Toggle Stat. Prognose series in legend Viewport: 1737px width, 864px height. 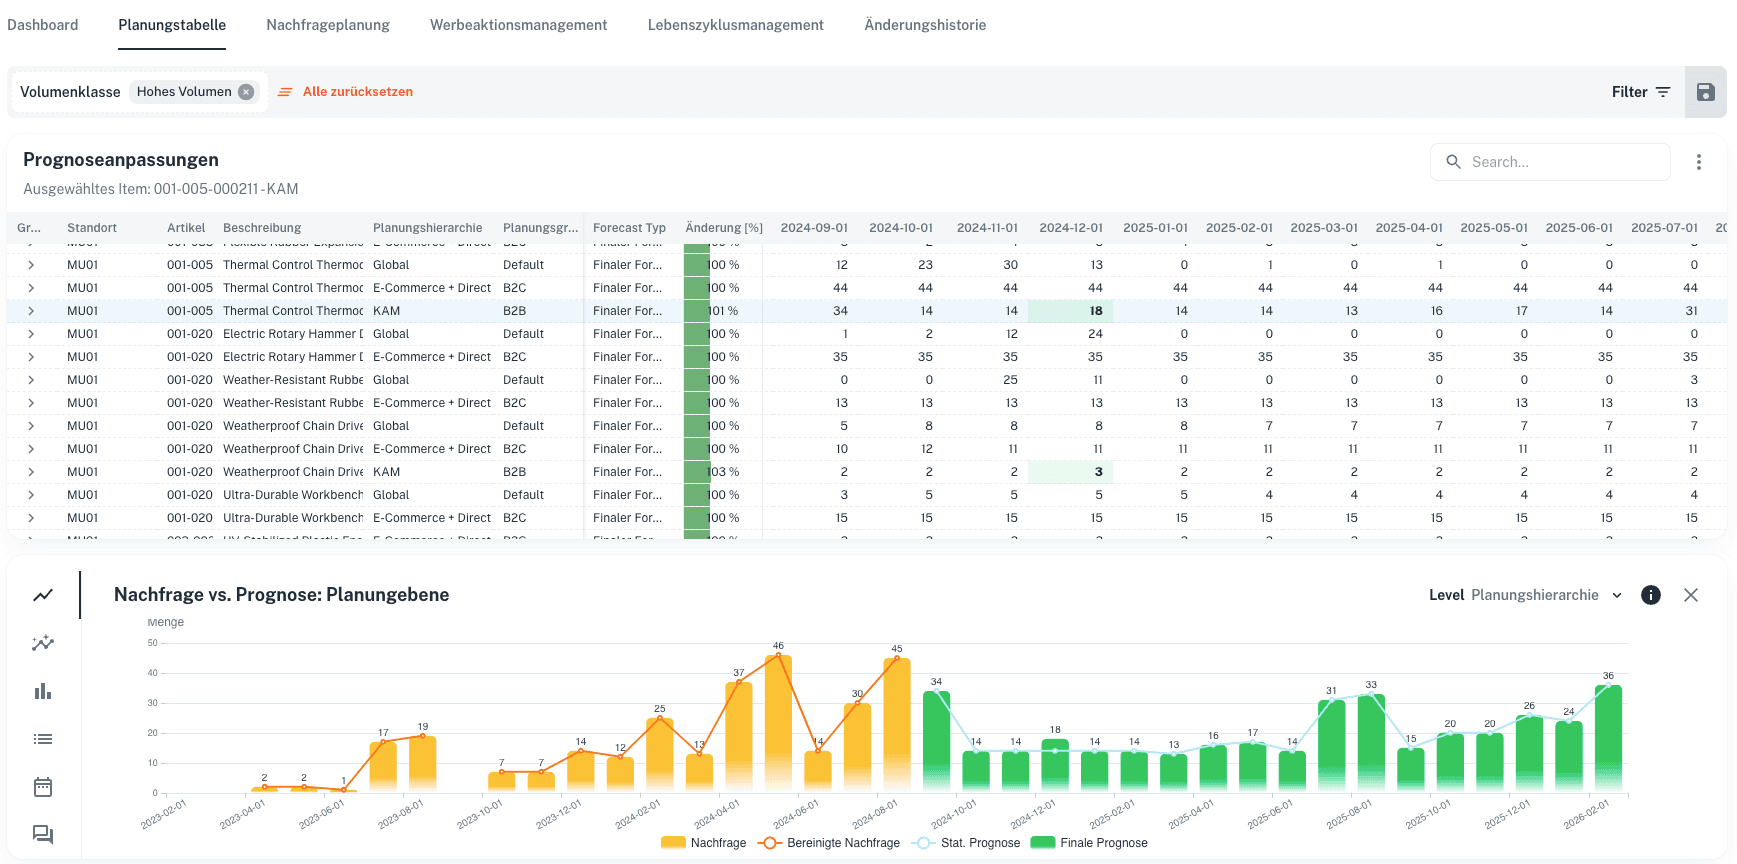[967, 843]
